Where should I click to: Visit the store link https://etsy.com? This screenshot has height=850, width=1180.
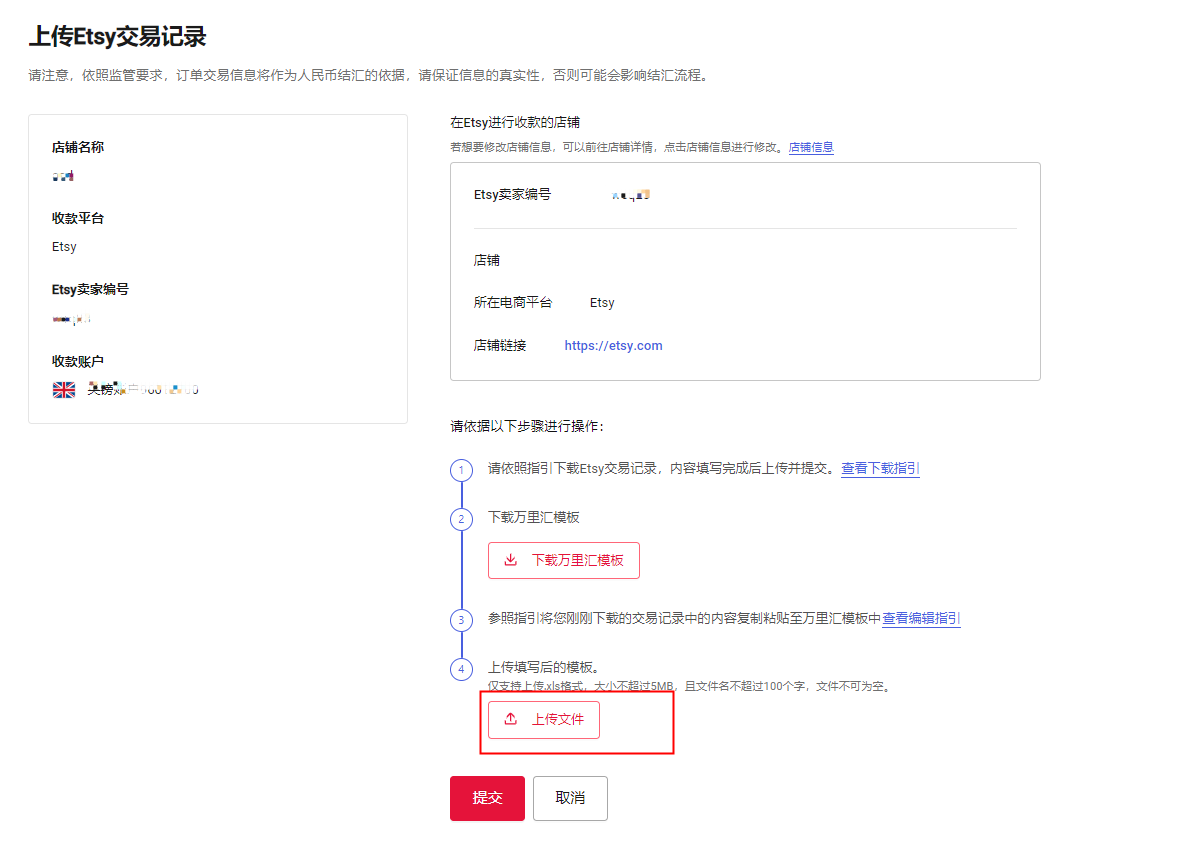[613, 345]
